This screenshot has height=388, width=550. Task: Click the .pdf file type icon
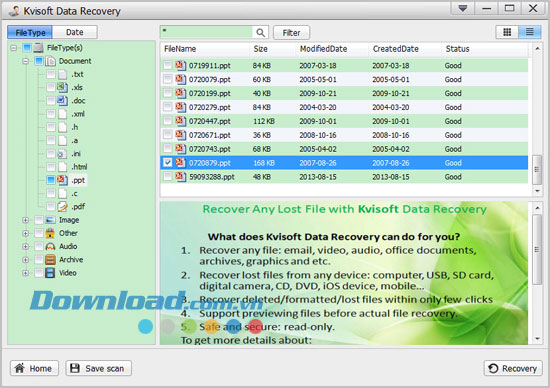[62, 207]
